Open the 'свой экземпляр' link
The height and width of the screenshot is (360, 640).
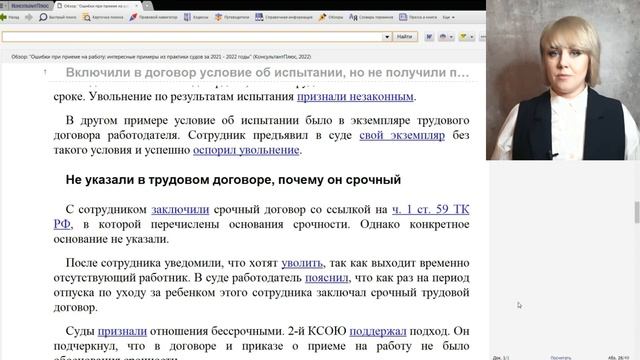(x=402, y=135)
